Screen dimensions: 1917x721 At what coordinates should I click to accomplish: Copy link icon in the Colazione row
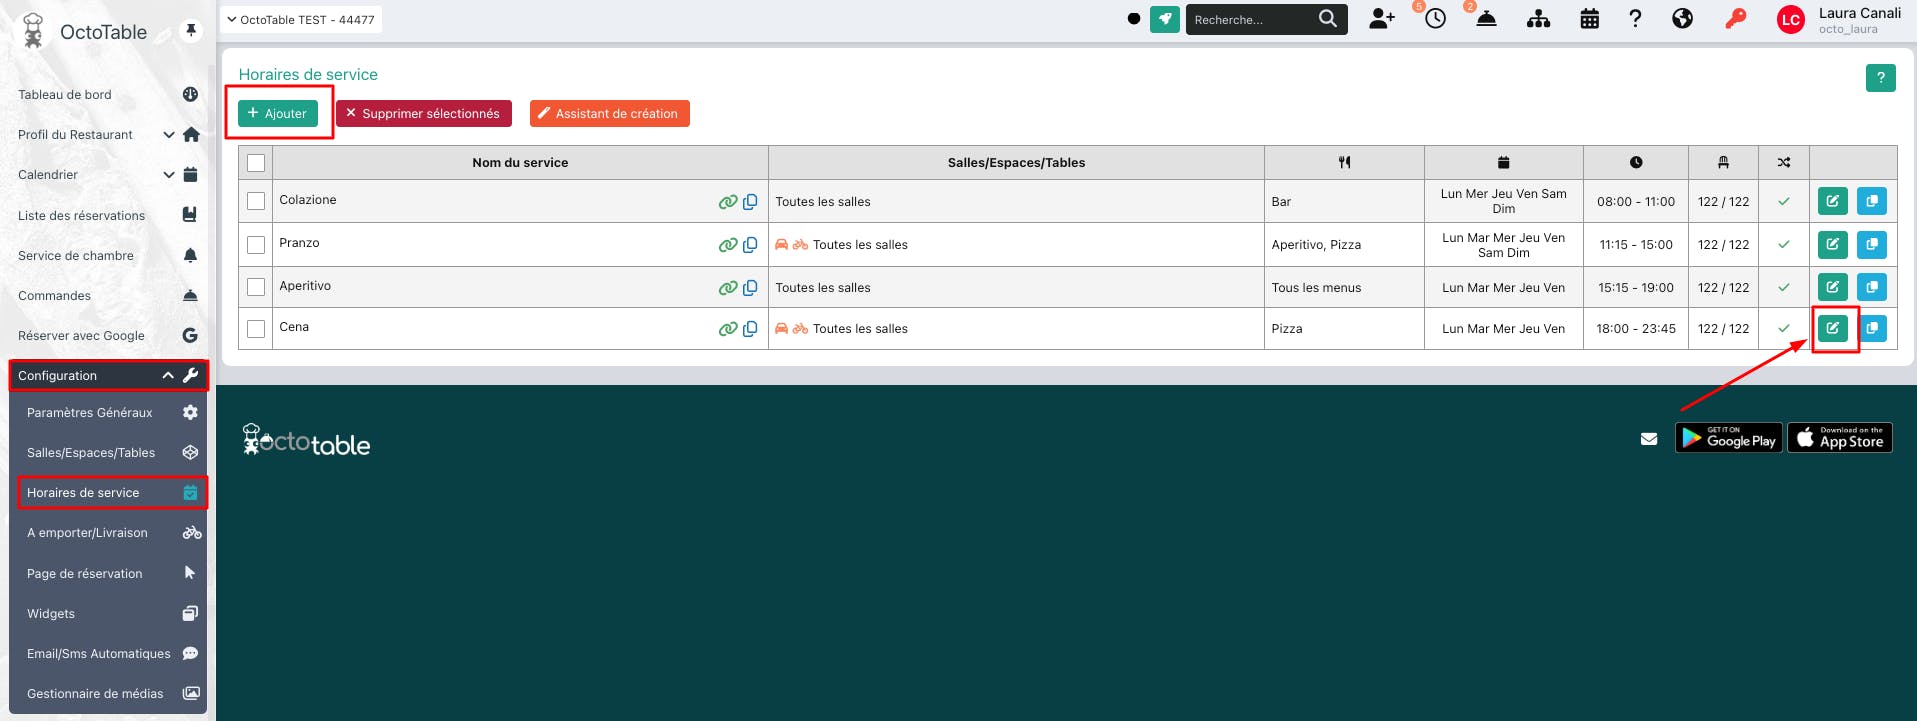pos(750,201)
